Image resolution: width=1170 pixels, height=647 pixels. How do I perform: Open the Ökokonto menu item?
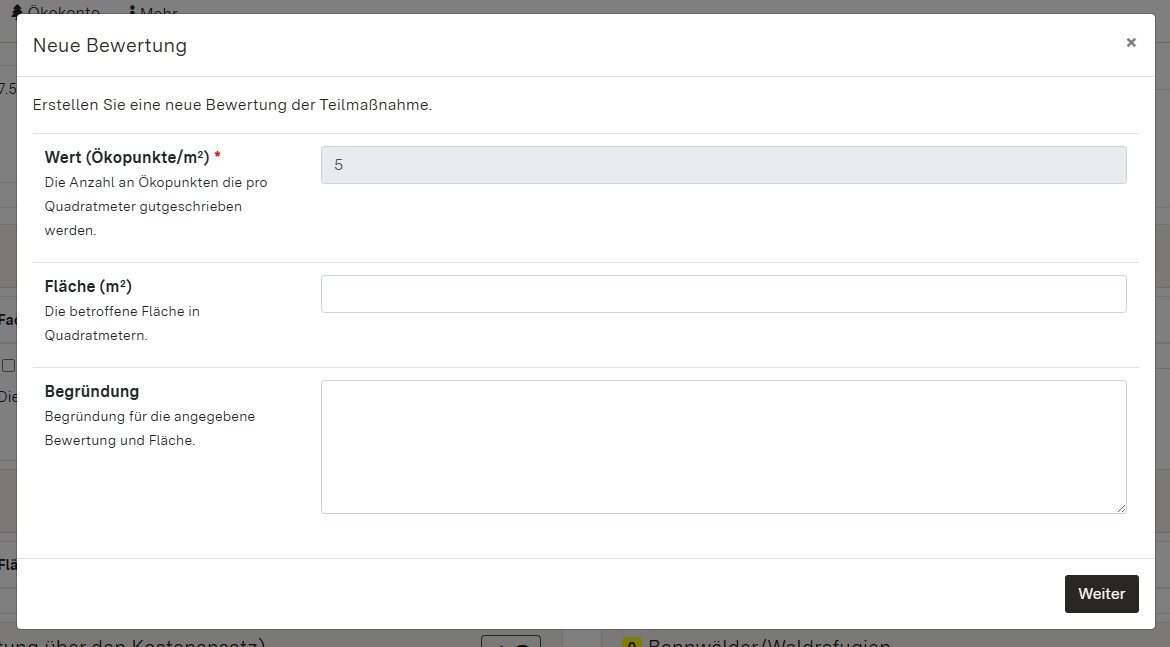coord(62,9)
